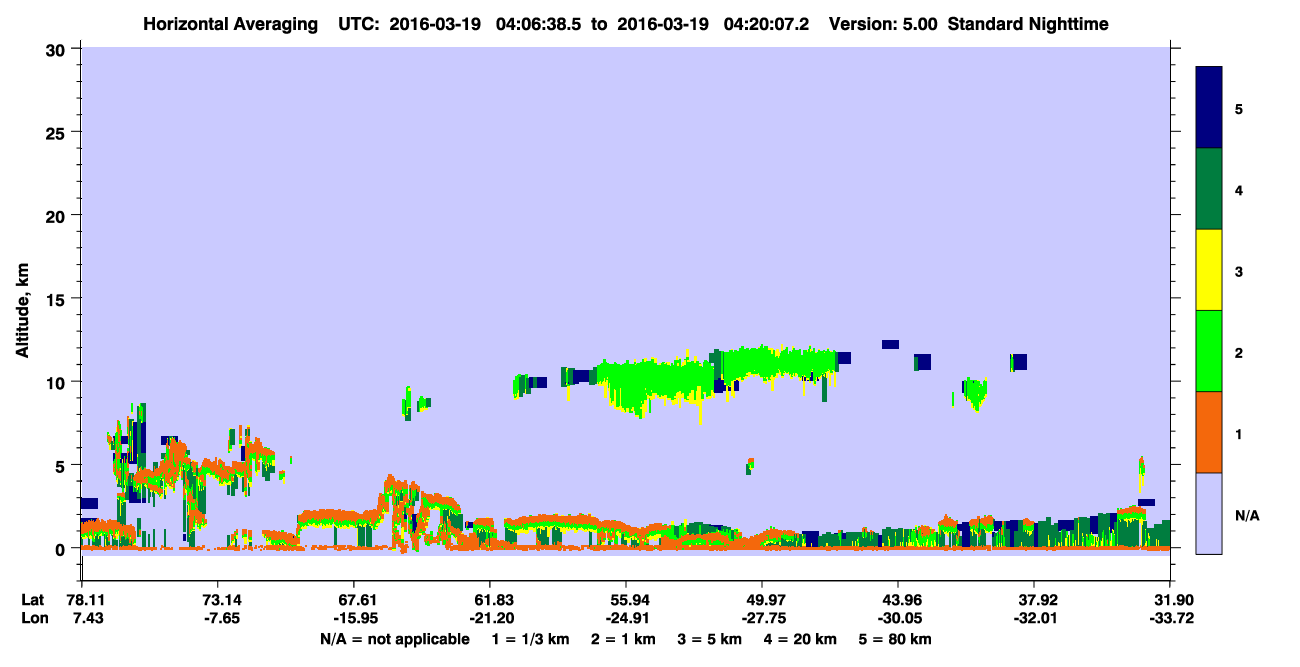Click the yellow level 3 color swatch
This screenshot has width=1300, height=667.
pyautogui.click(x=1209, y=270)
